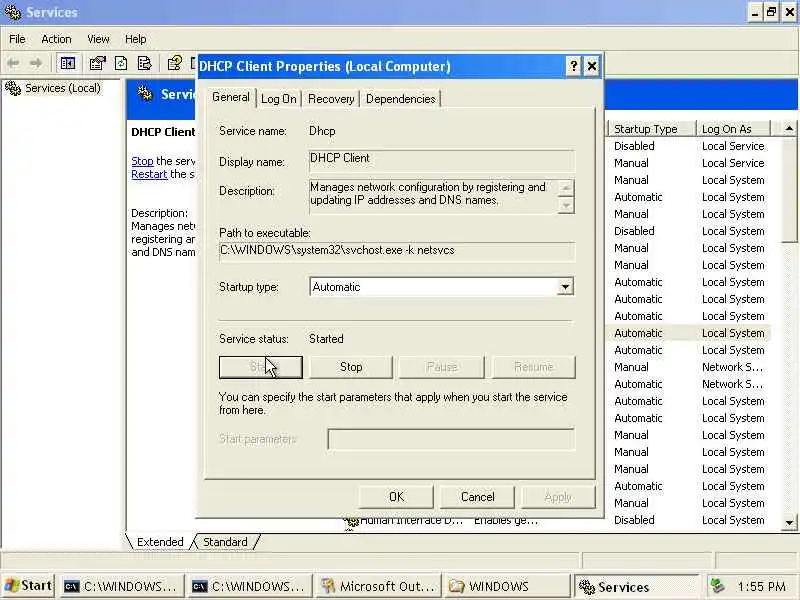Switch to the Log On tab
Screen dimensions: 800x600
click(279, 99)
